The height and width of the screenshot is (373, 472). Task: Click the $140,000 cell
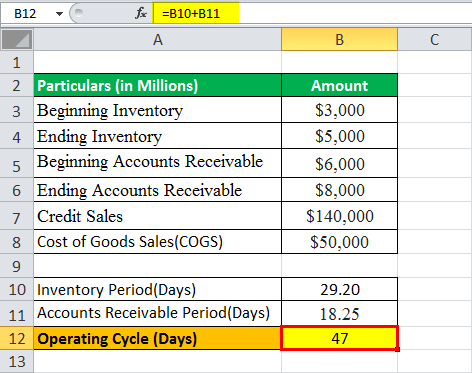tap(339, 216)
